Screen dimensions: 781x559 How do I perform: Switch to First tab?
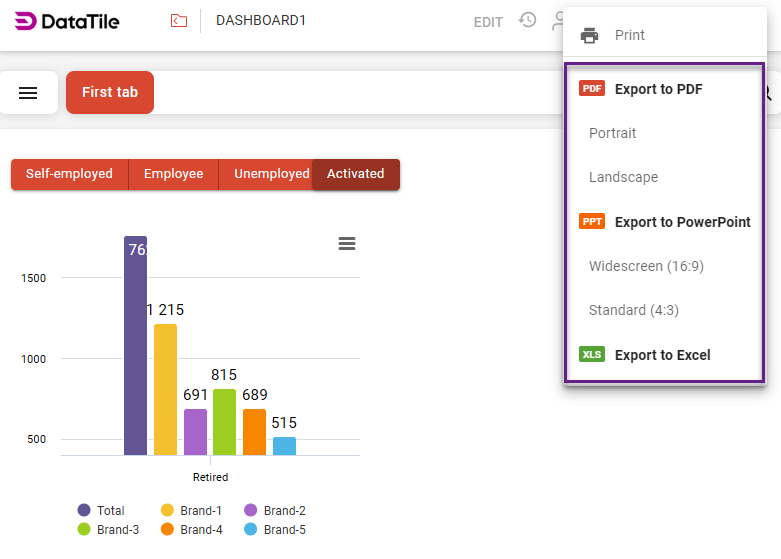[x=110, y=92]
